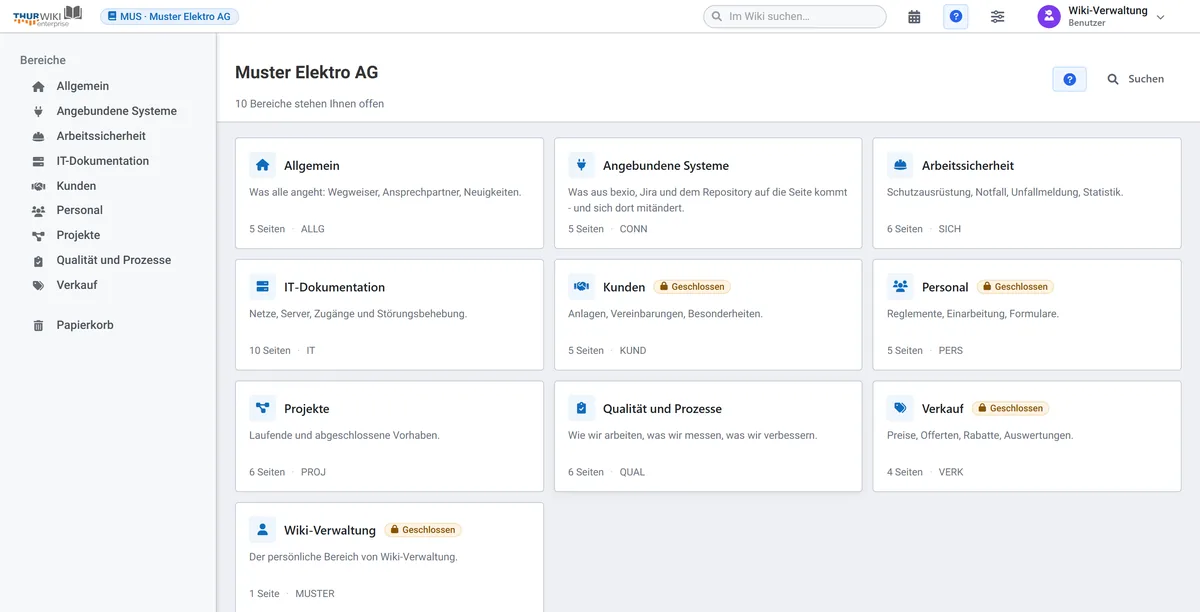Click the help button beside Suchen
The height and width of the screenshot is (612, 1200).
click(1069, 79)
